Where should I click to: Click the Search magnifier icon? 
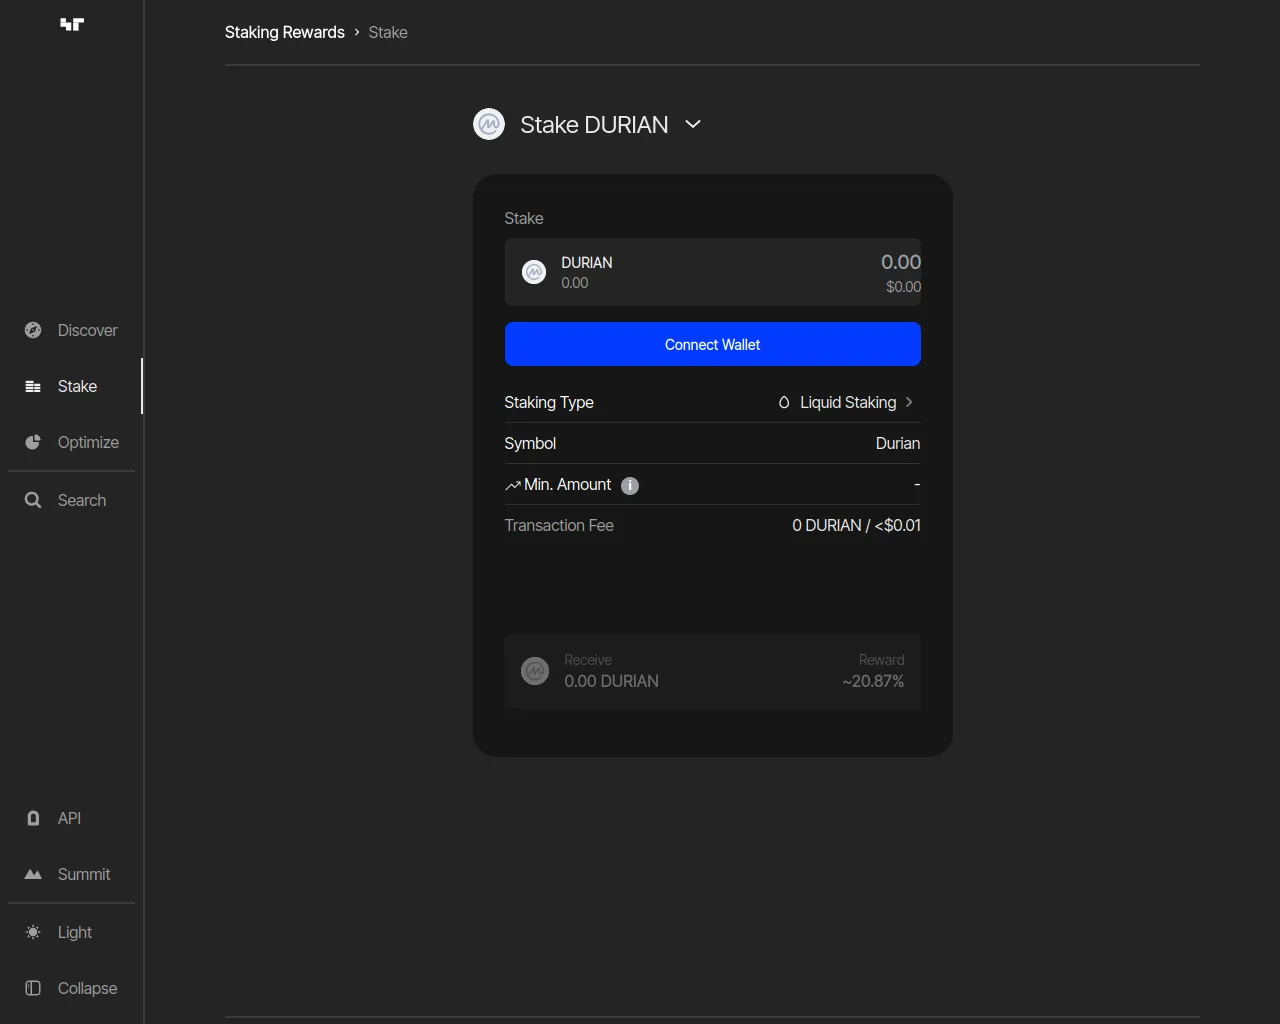tap(33, 500)
